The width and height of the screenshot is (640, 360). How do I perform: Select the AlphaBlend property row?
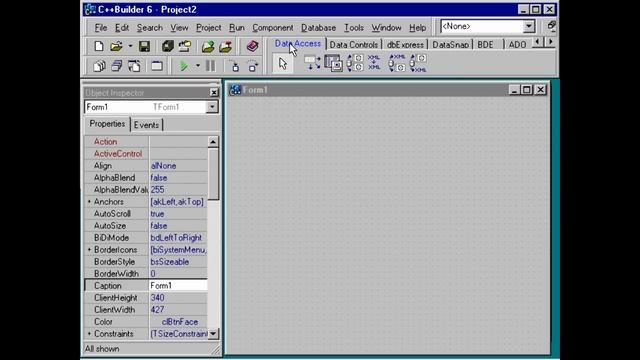click(x=146, y=178)
